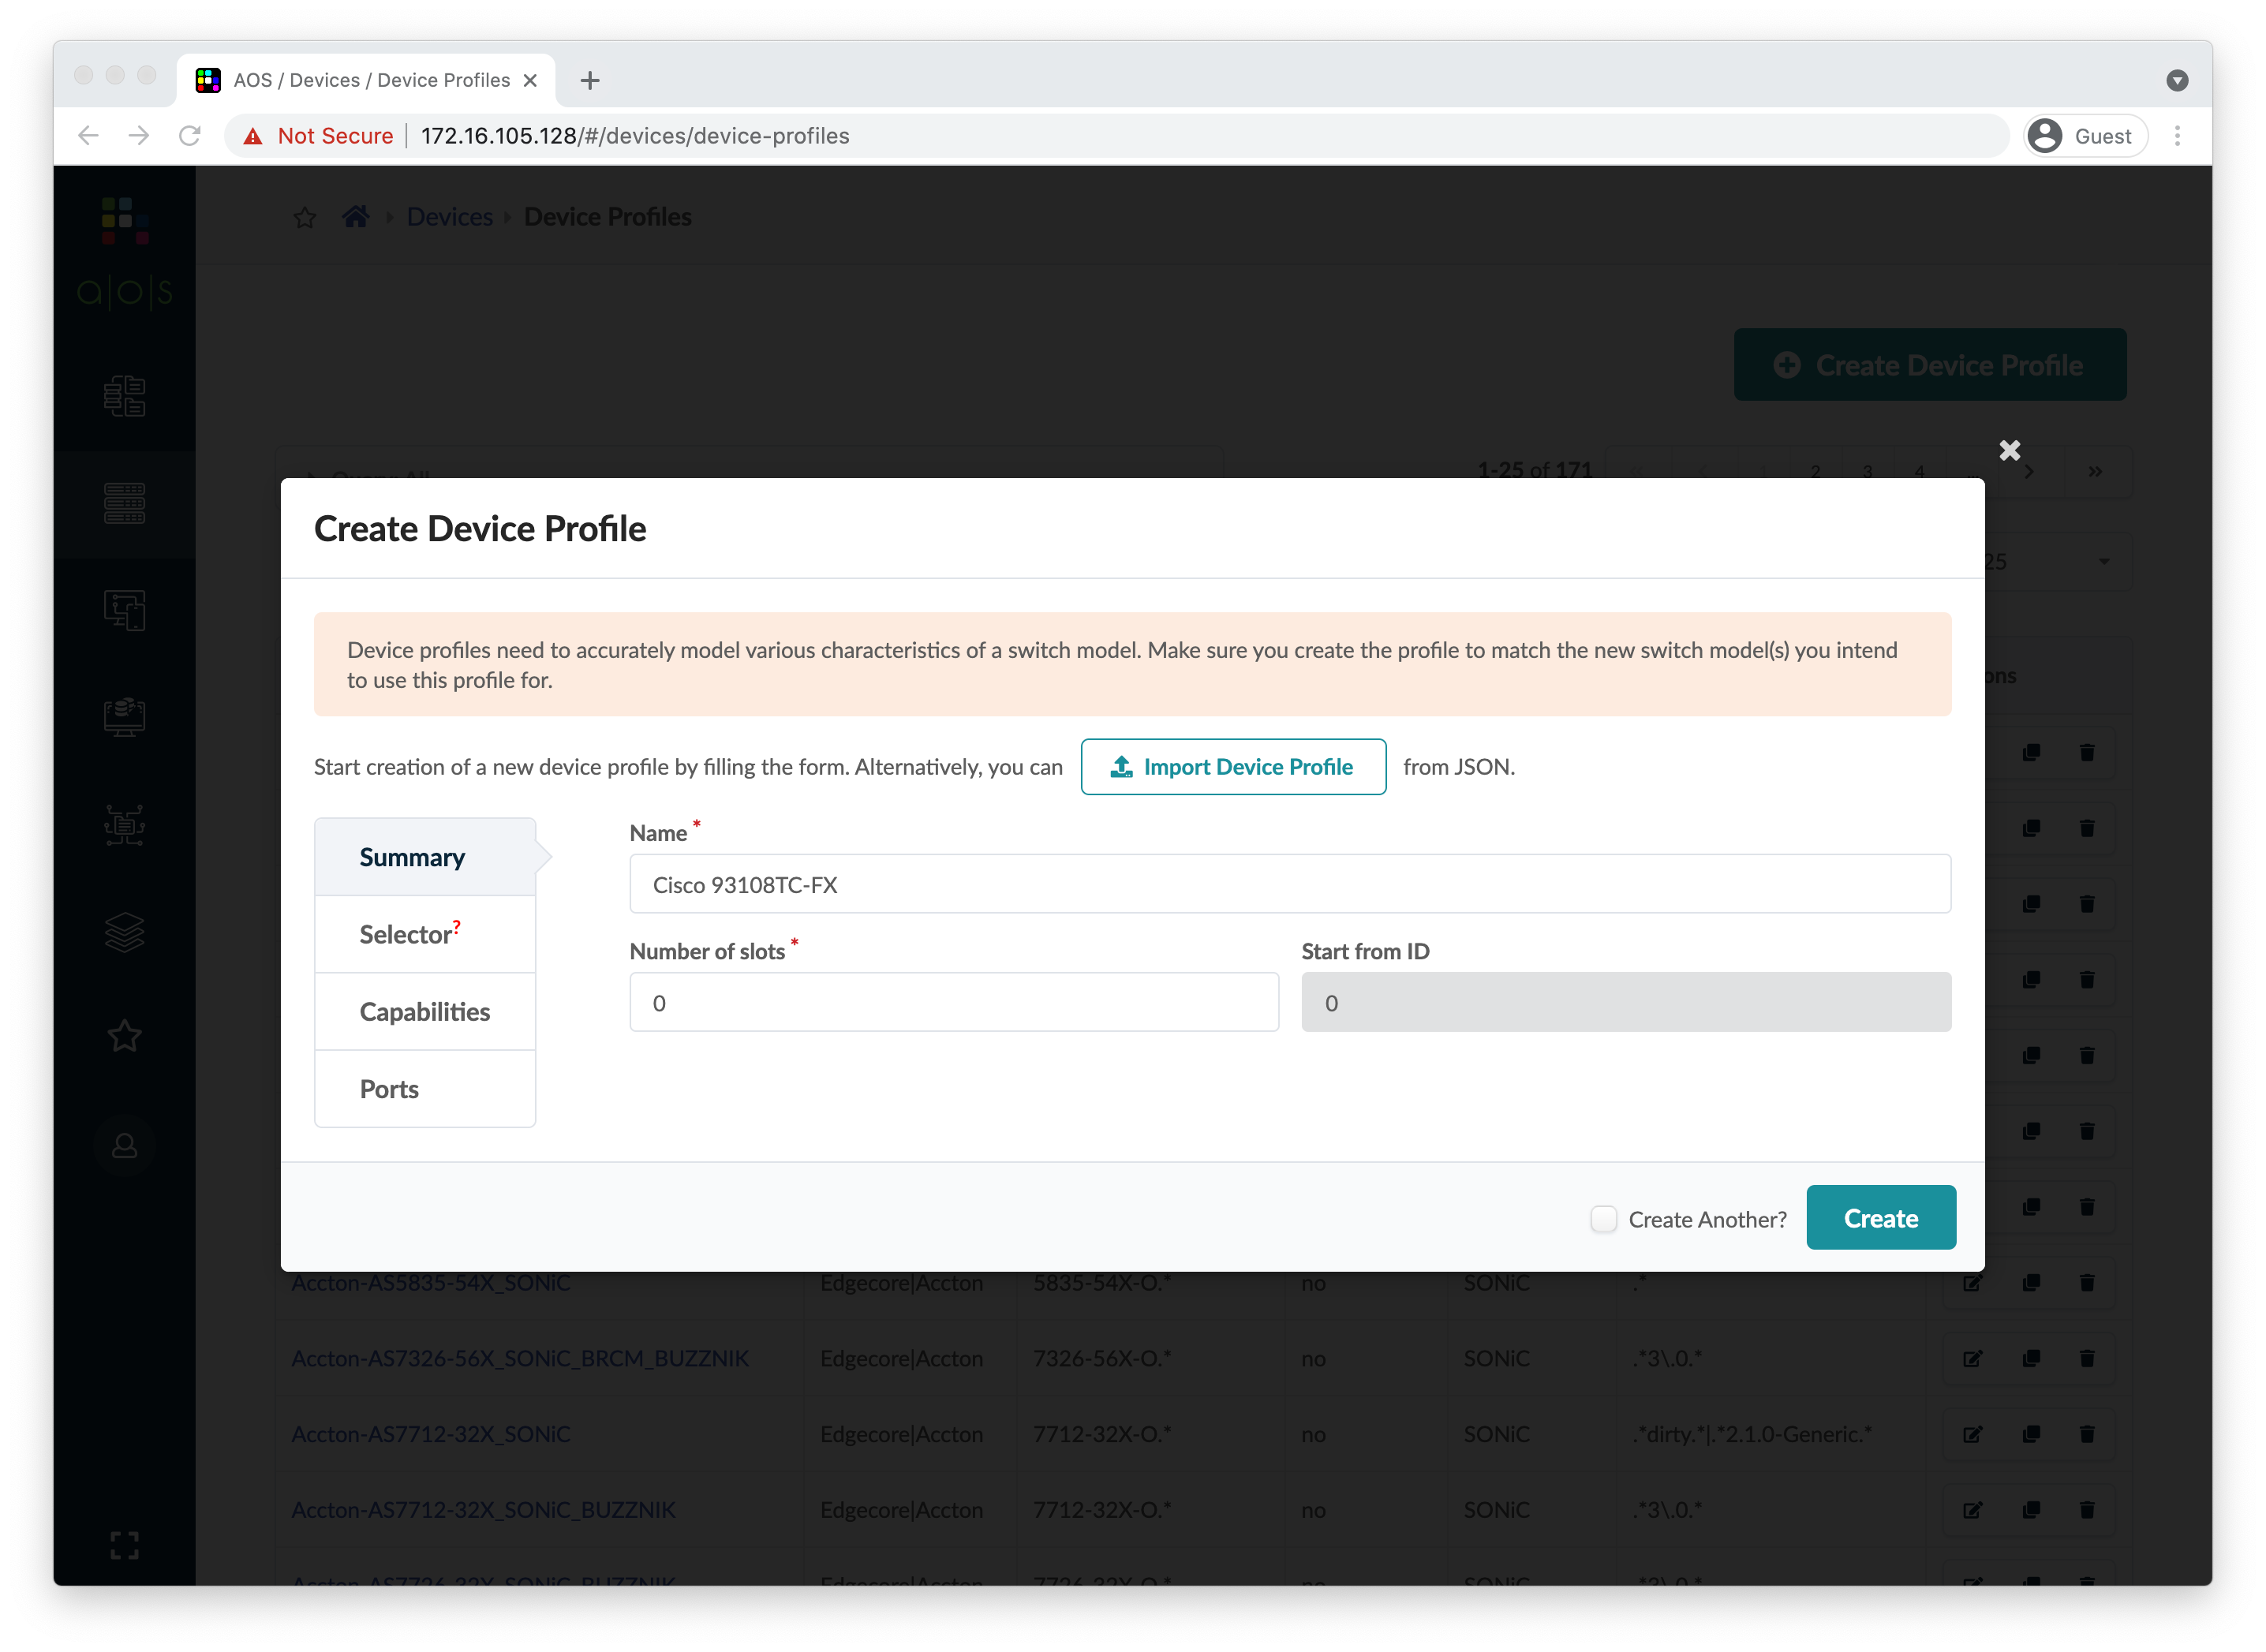Click the Create button
The height and width of the screenshot is (1652, 2266).
pyautogui.click(x=1880, y=1217)
